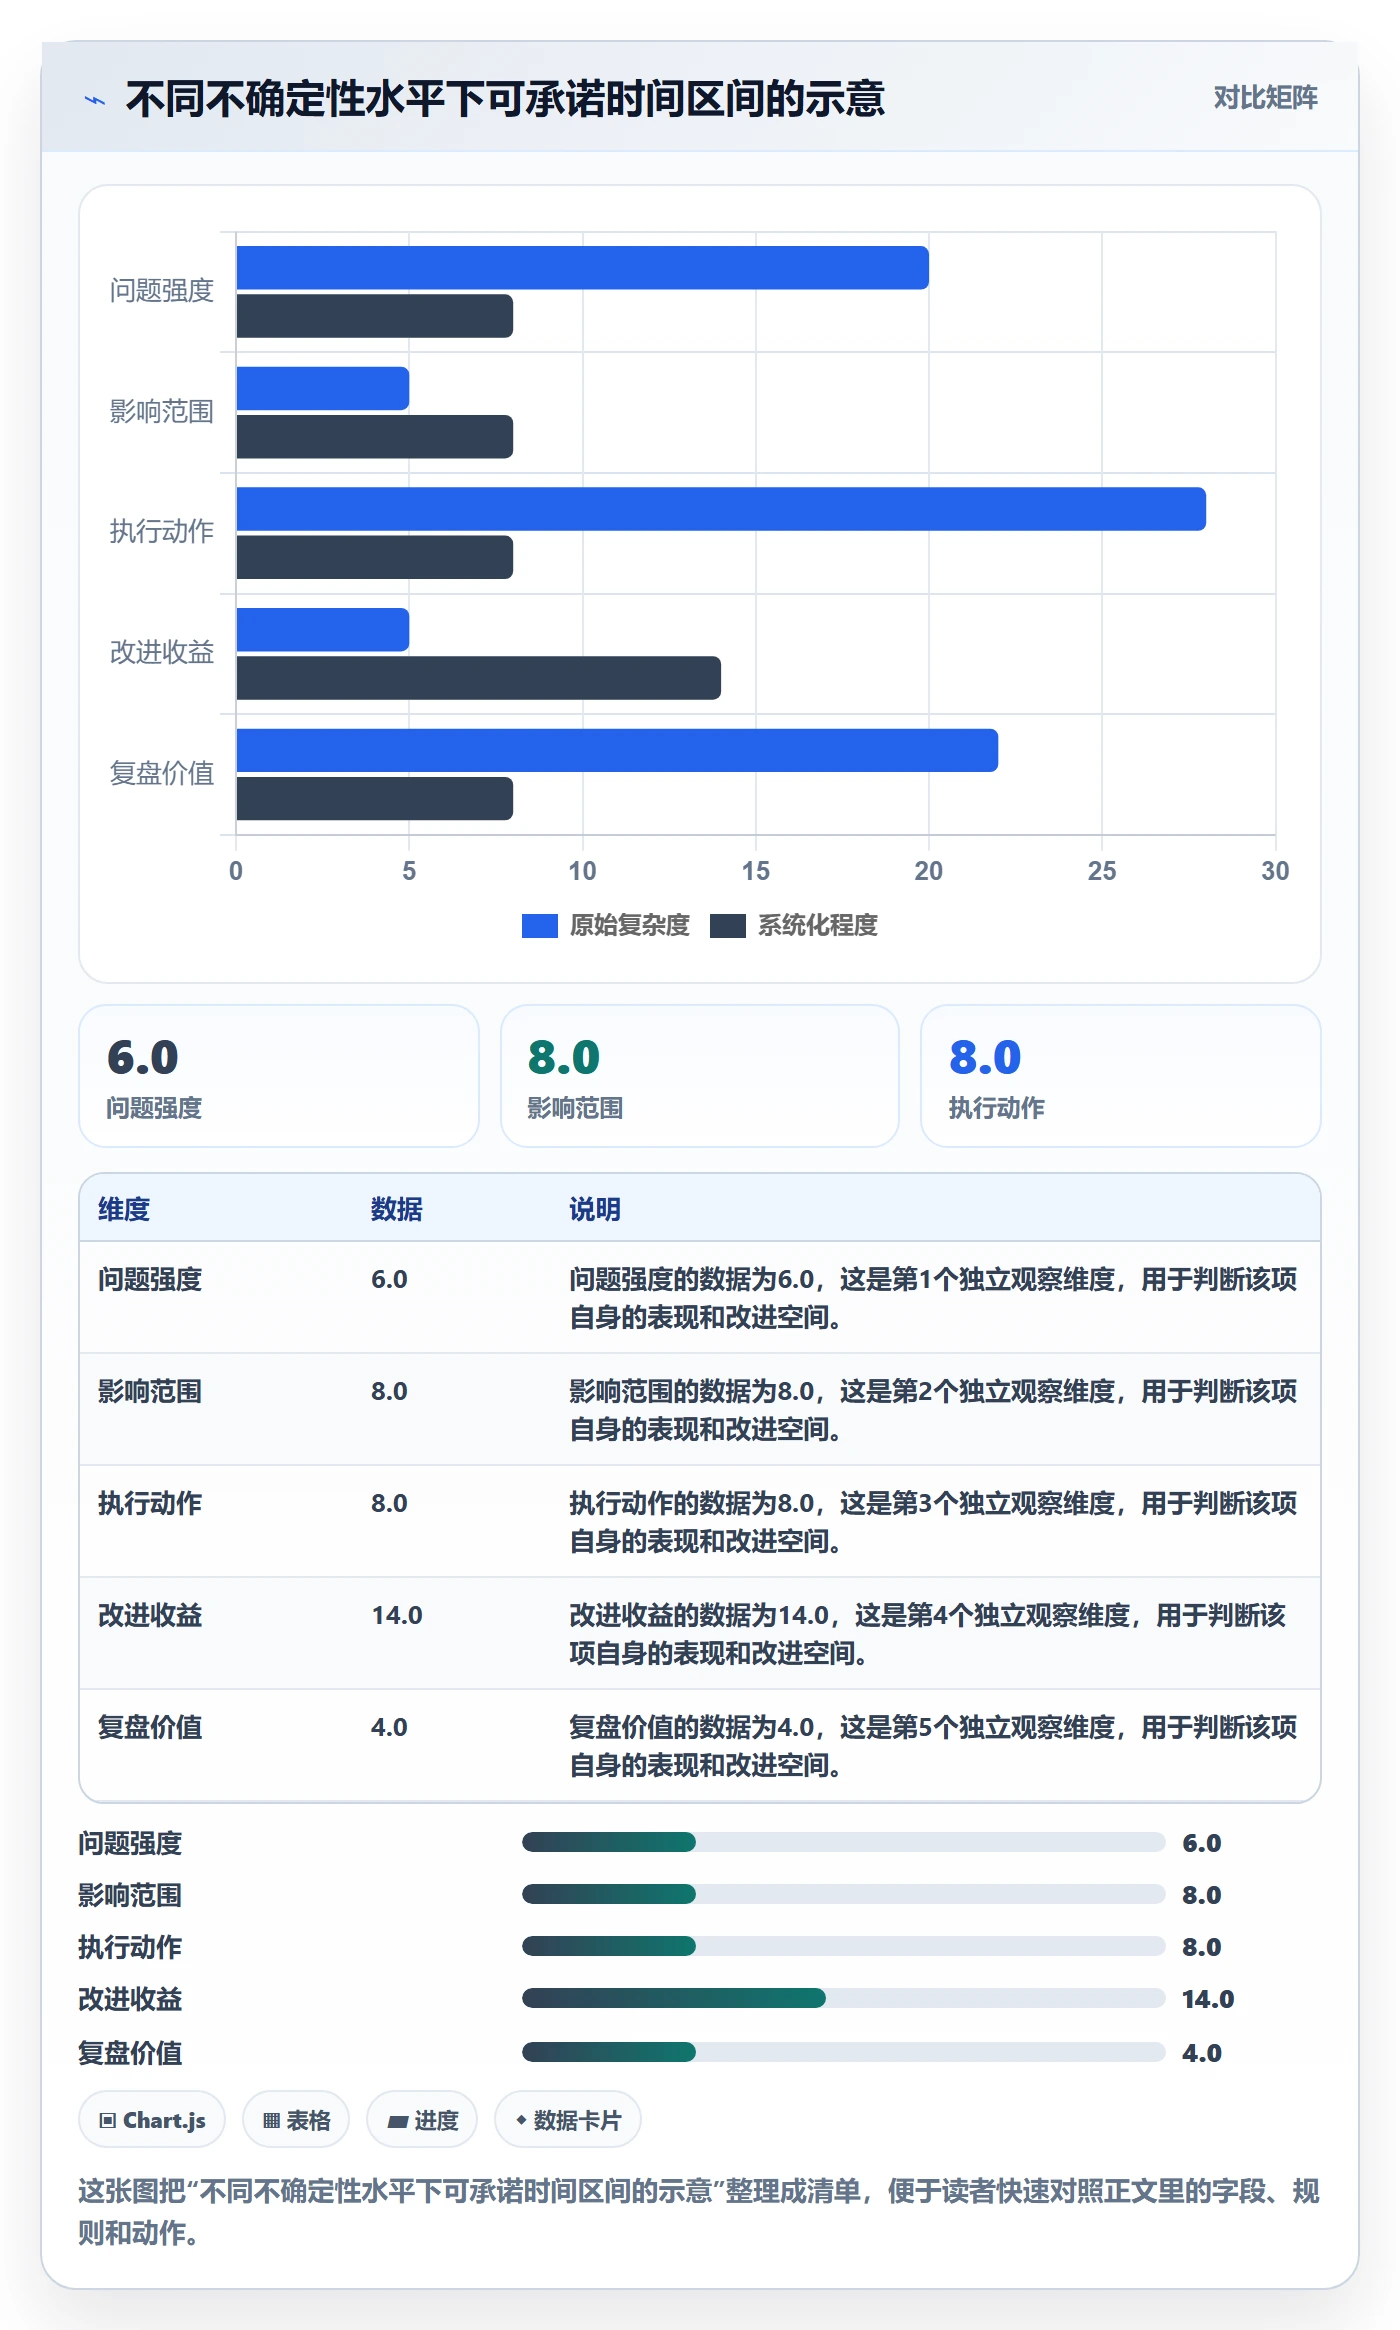Select the Chart.js chip
1400x2330 pixels.
tap(152, 2119)
